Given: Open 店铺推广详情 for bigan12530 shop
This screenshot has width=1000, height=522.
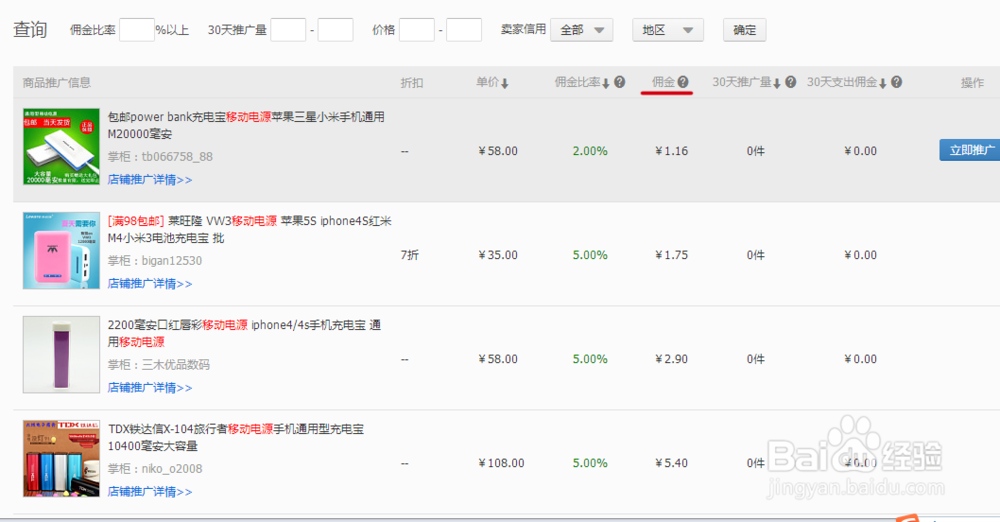Looking at the screenshot, I should pyautogui.click(x=150, y=284).
